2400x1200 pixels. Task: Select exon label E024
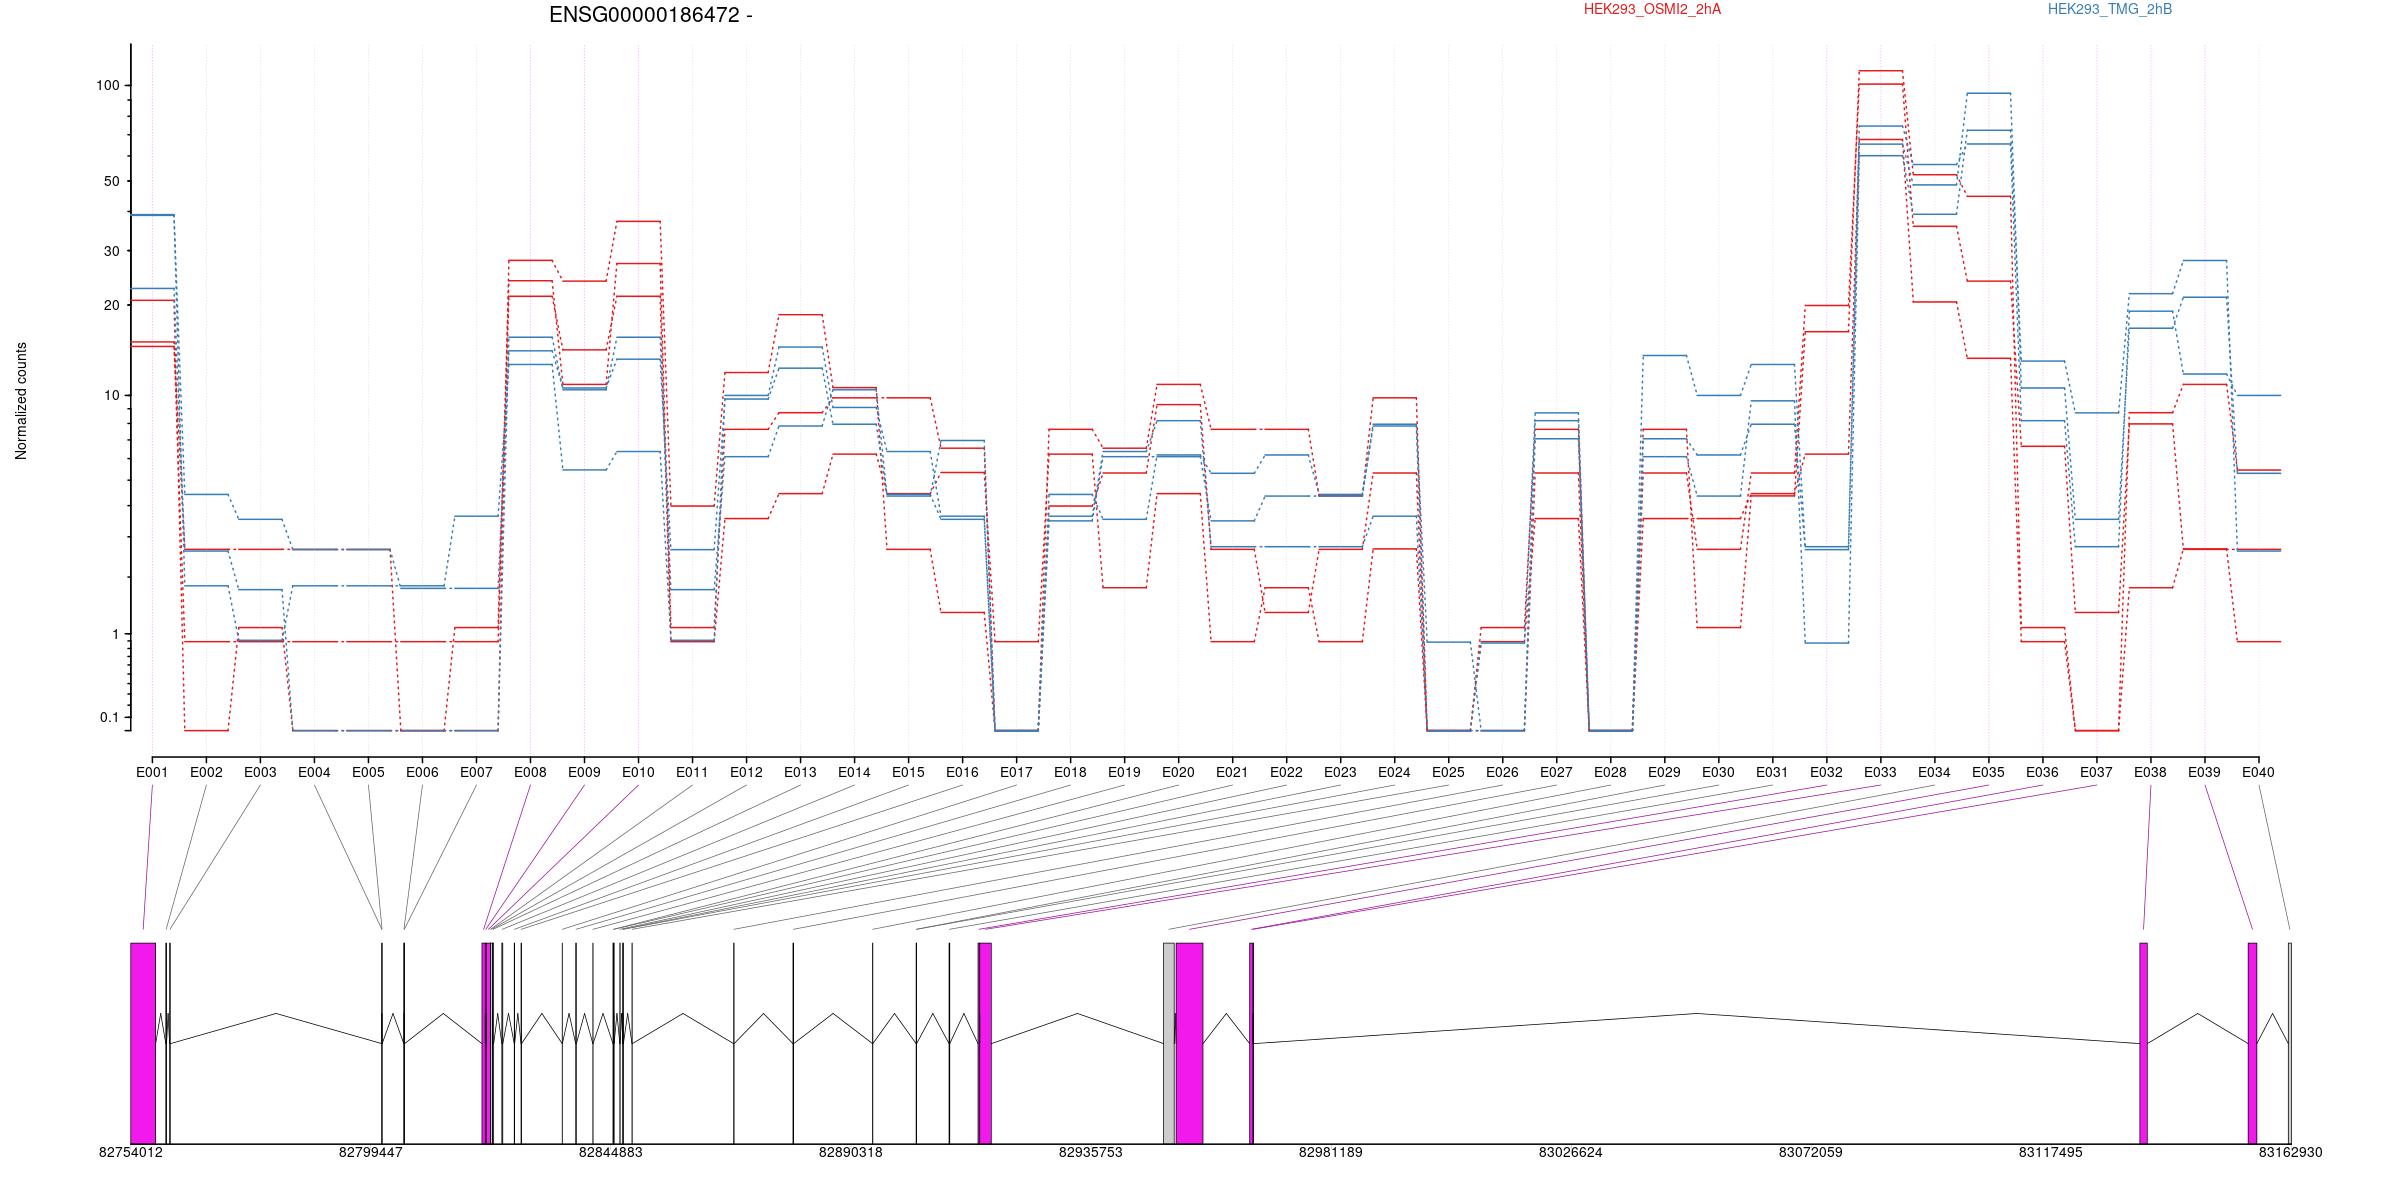1394,772
